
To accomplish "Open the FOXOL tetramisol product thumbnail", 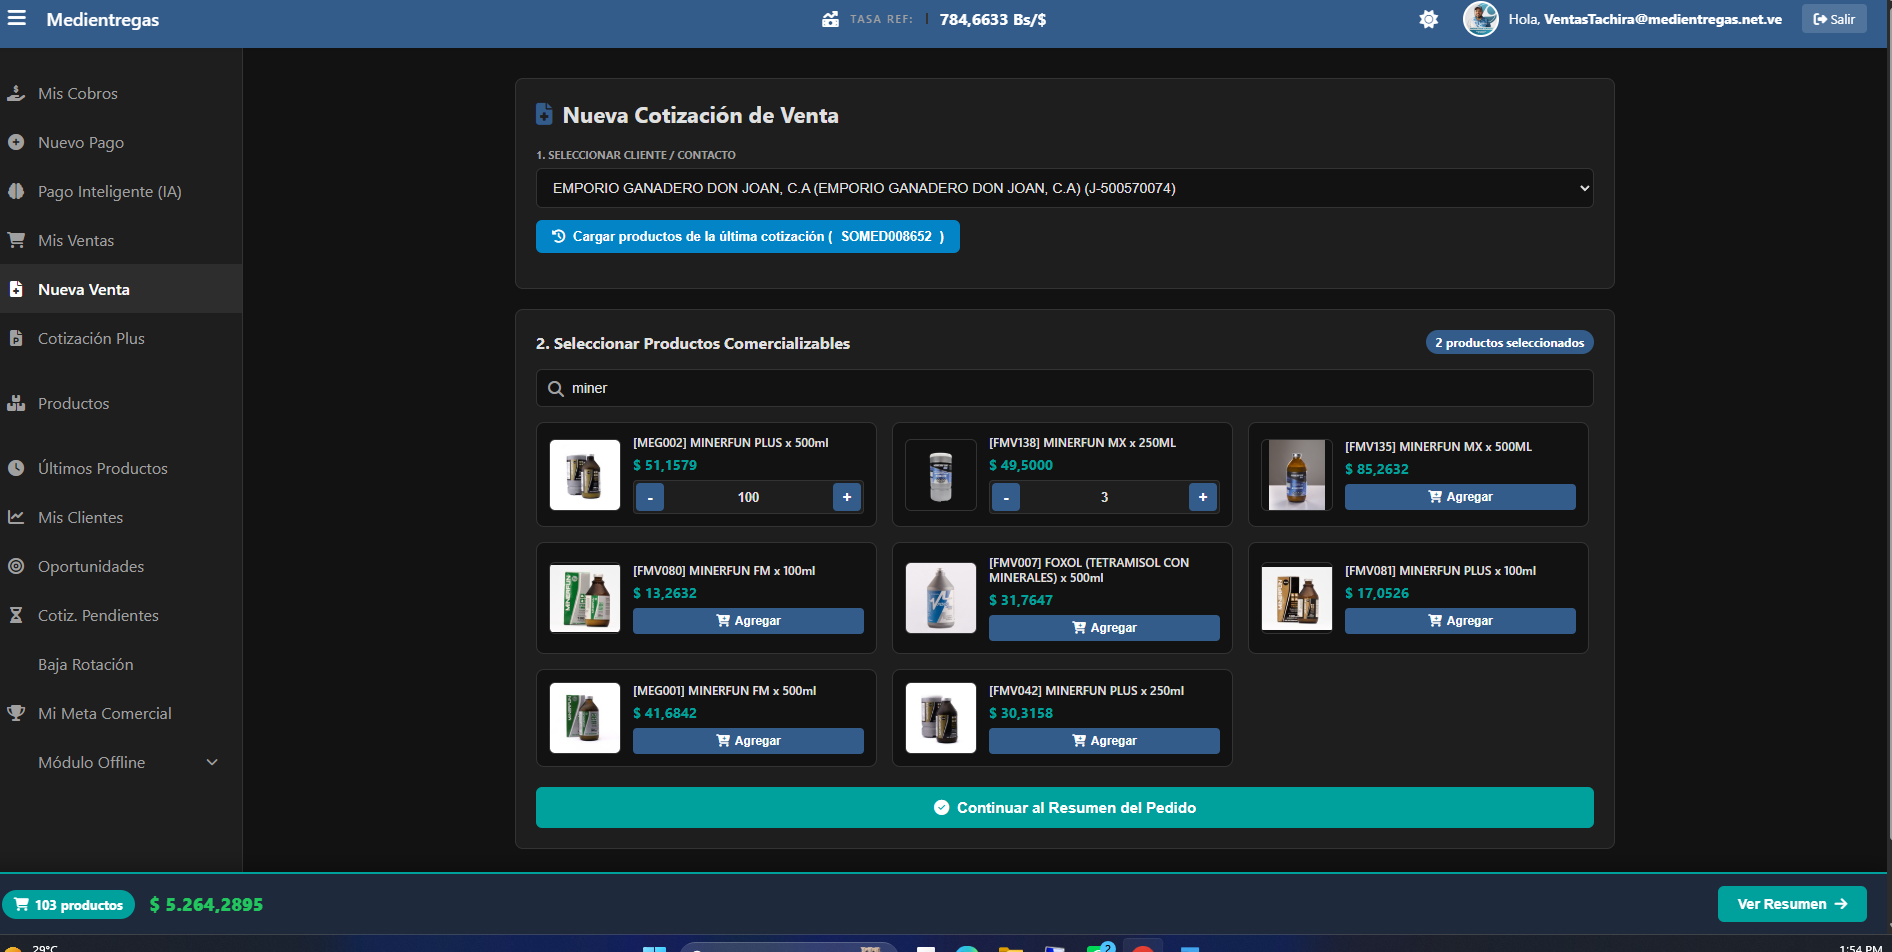I will pyautogui.click(x=941, y=598).
